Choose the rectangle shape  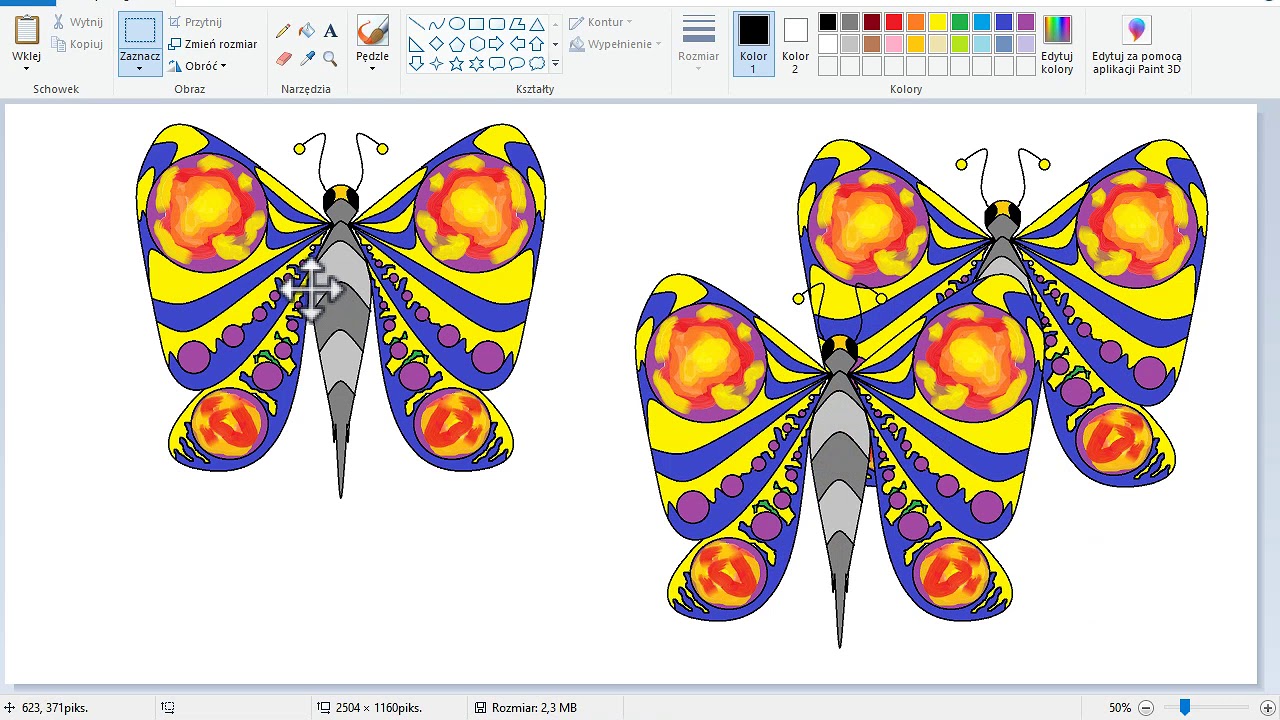[x=476, y=24]
